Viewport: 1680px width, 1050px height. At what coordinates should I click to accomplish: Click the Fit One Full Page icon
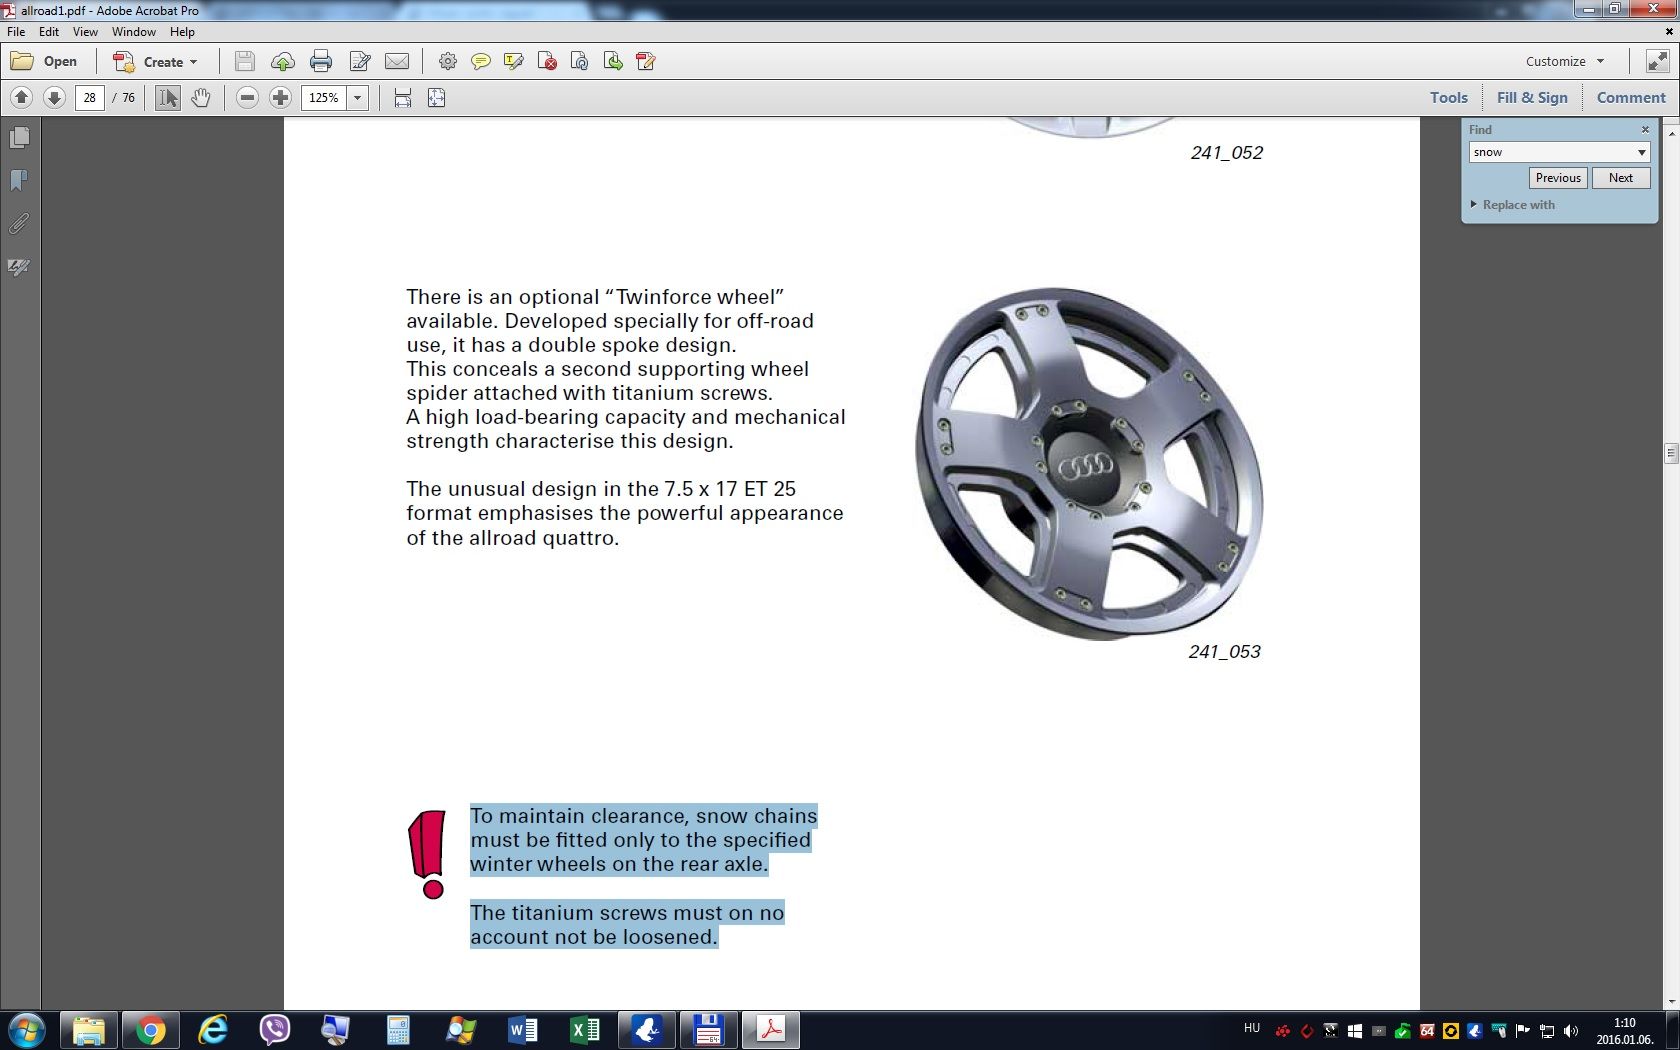click(436, 97)
